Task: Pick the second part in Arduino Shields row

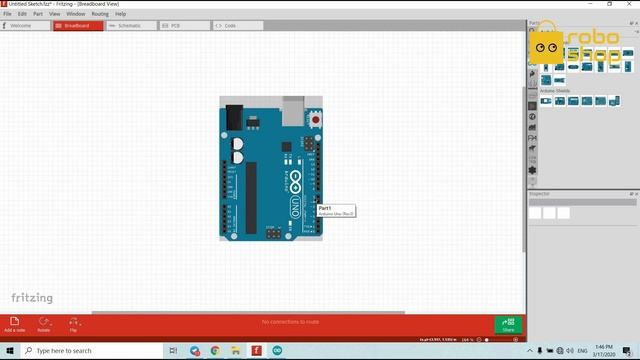Action: click(560, 101)
